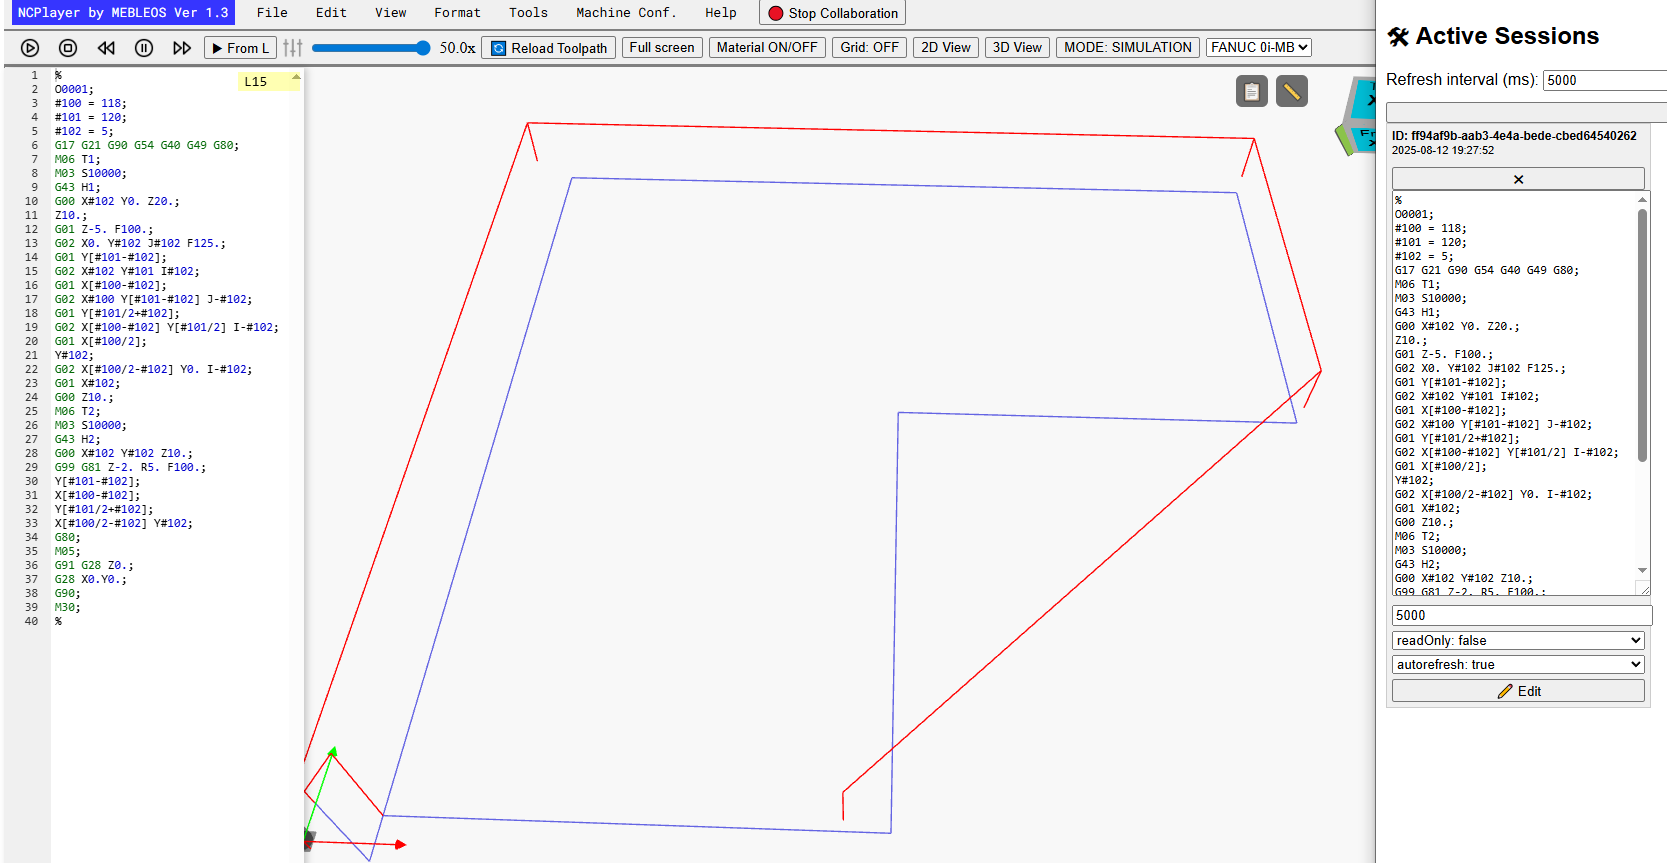
Task: Pause the simulation playback
Action: pyautogui.click(x=144, y=48)
